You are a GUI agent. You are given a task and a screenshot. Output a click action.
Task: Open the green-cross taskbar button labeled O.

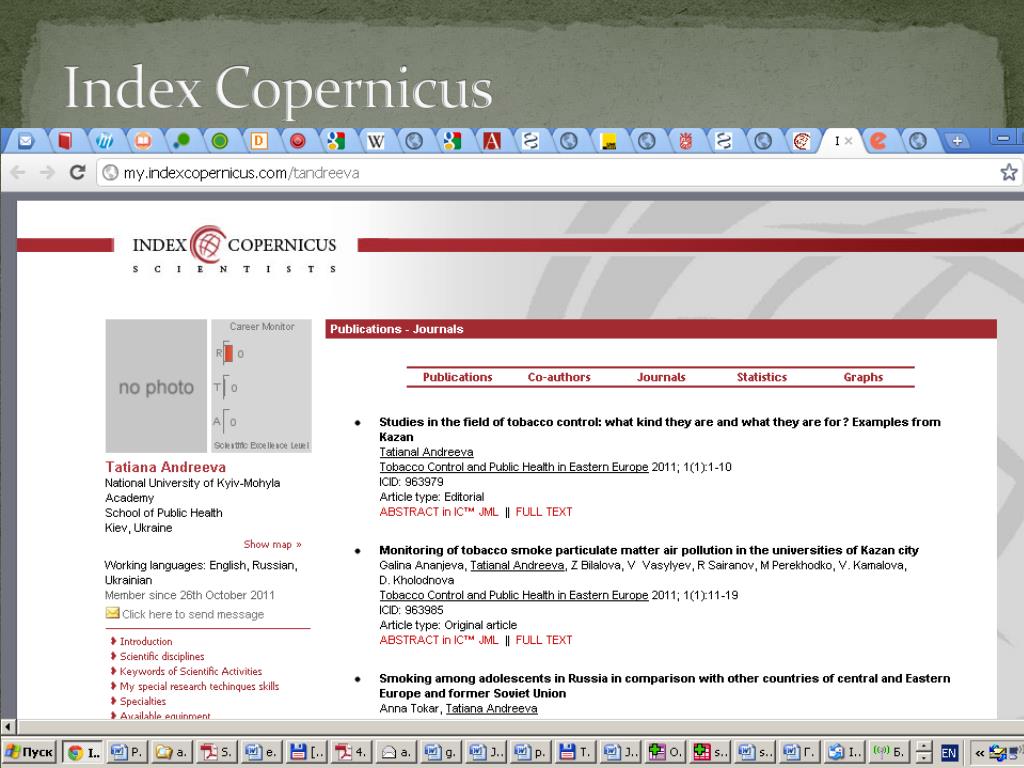point(664,752)
